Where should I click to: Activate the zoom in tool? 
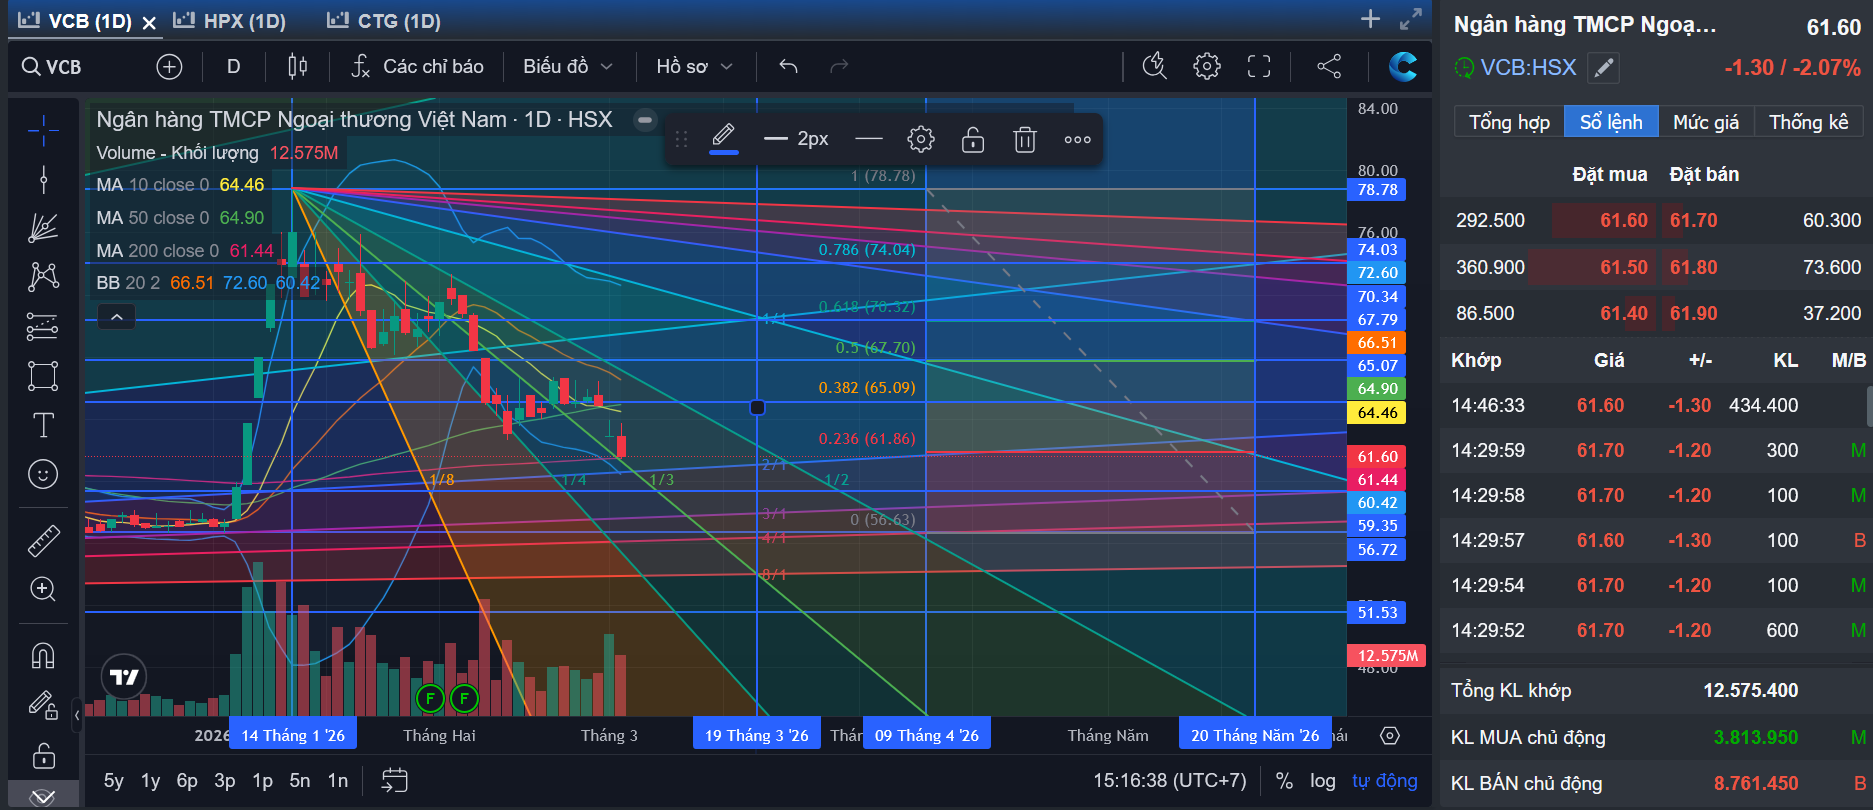(x=43, y=589)
